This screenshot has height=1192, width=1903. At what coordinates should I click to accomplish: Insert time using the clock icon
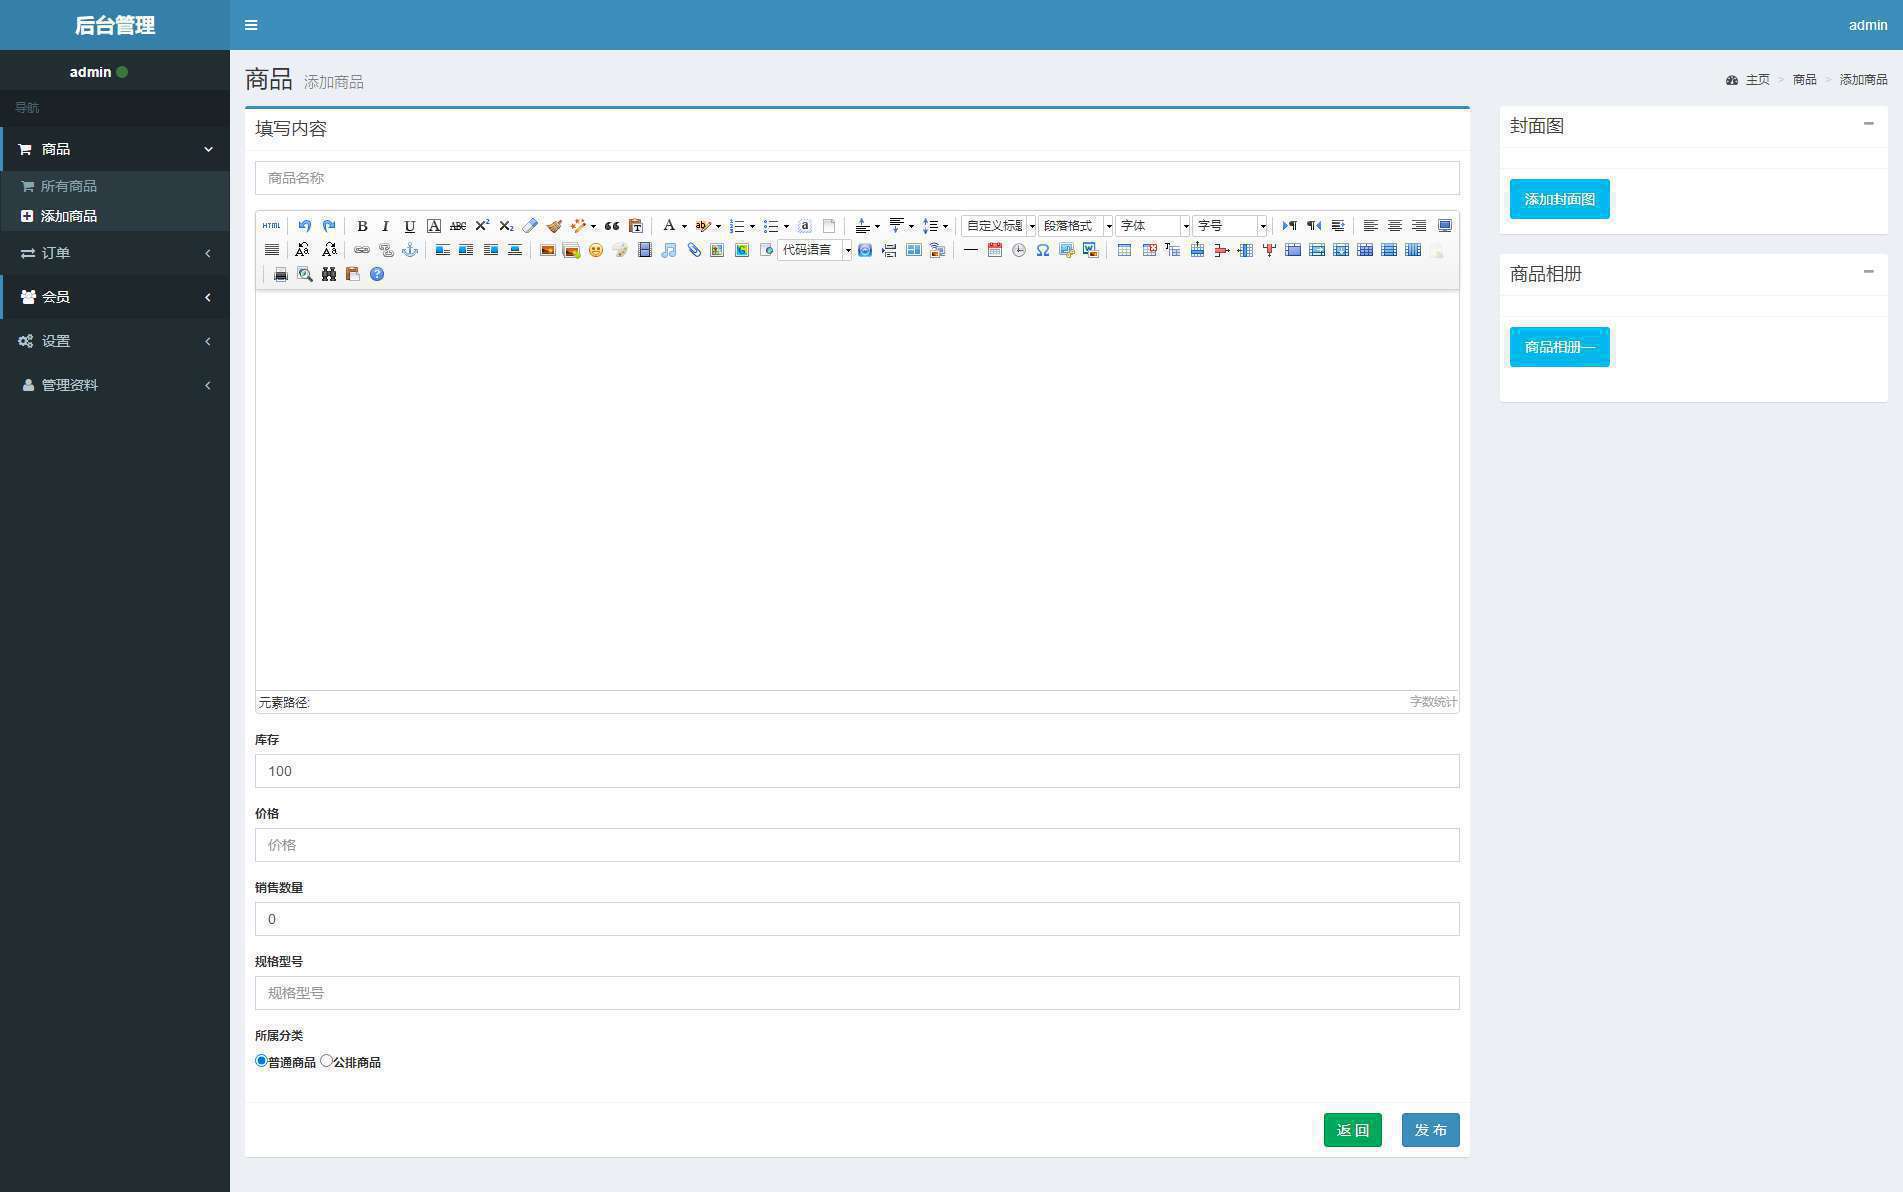(1018, 250)
